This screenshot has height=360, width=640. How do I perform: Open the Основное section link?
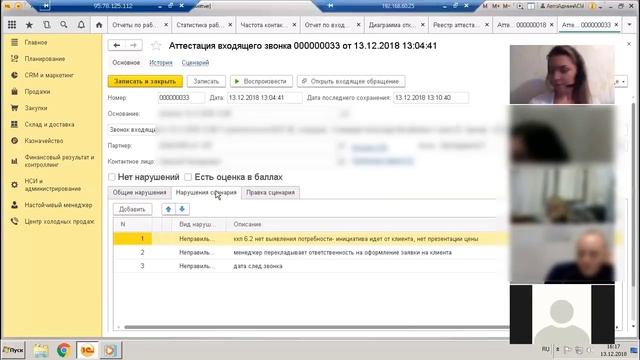point(126,62)
